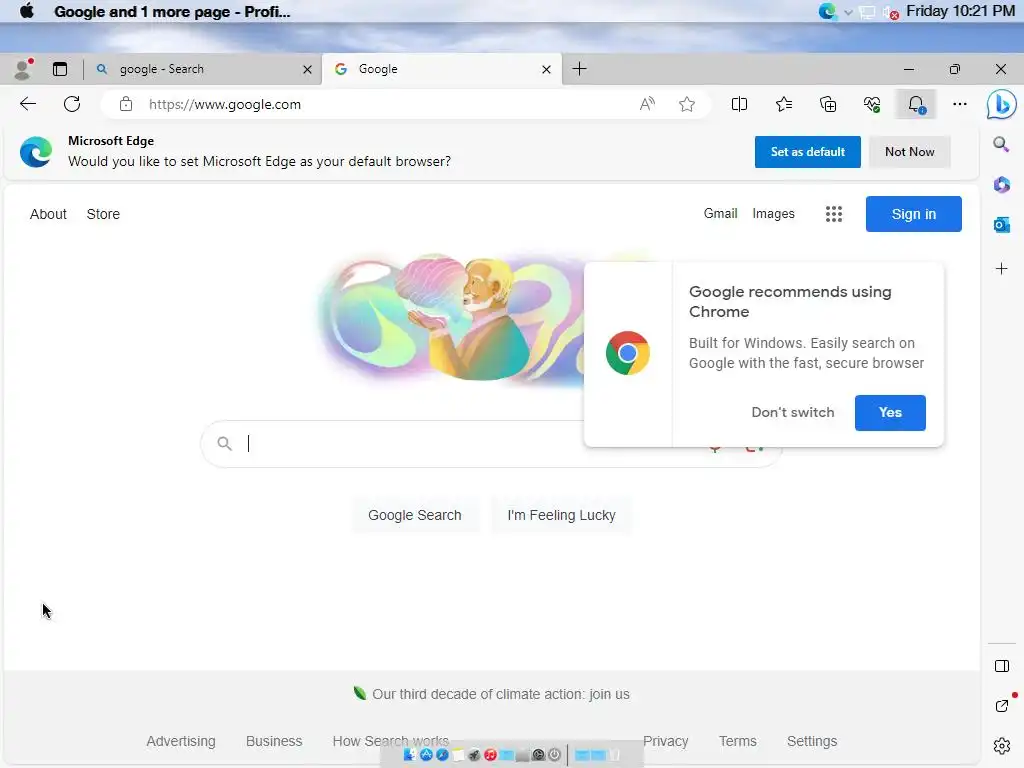Click Yes in the Chrome recommendation
The image size is (1024, 768).
point(890,412)
